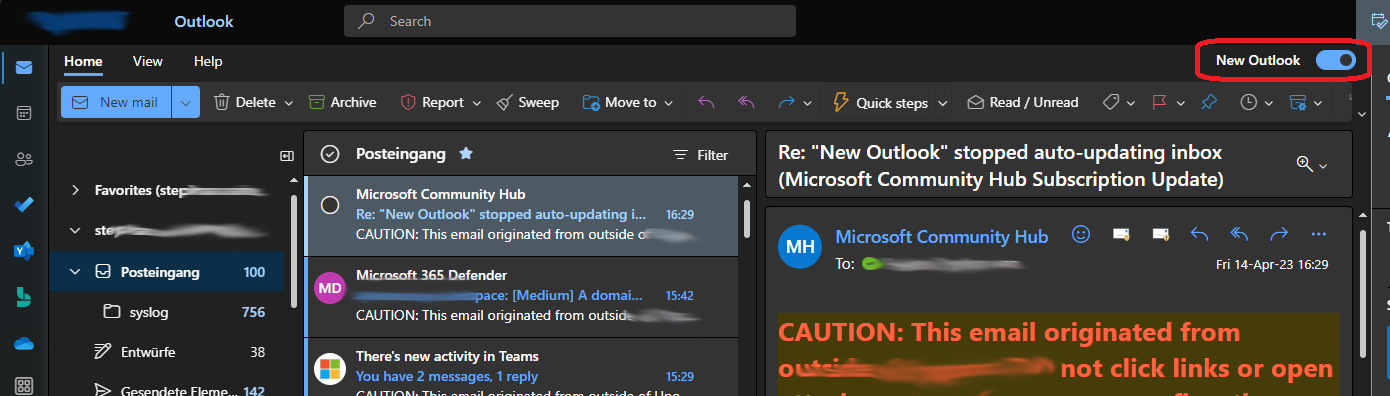Open the Delete options dropdown arrow
This screenshot has height=396, width=1390.
(x=288, y=103)
